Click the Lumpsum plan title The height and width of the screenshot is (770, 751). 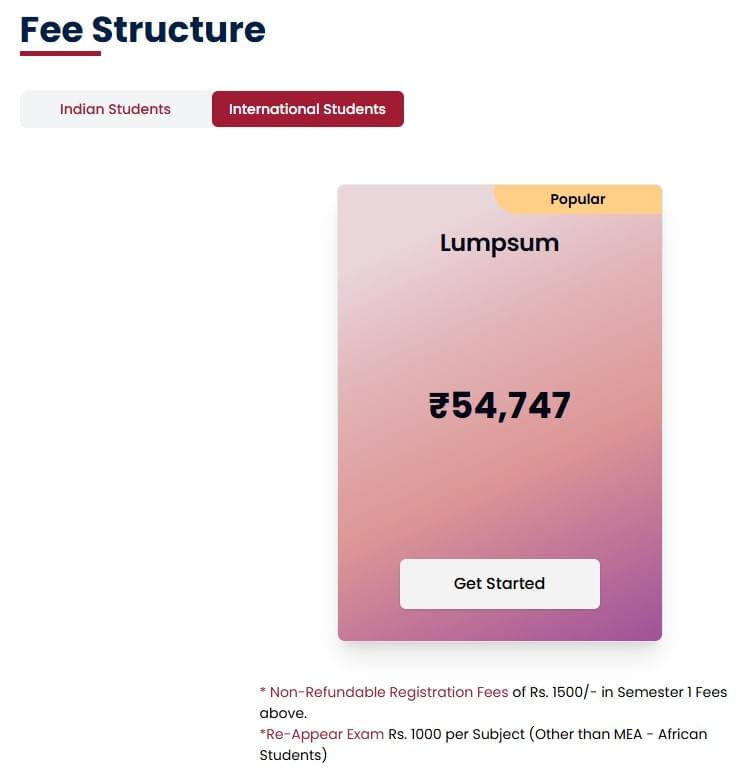pos(499,243)
